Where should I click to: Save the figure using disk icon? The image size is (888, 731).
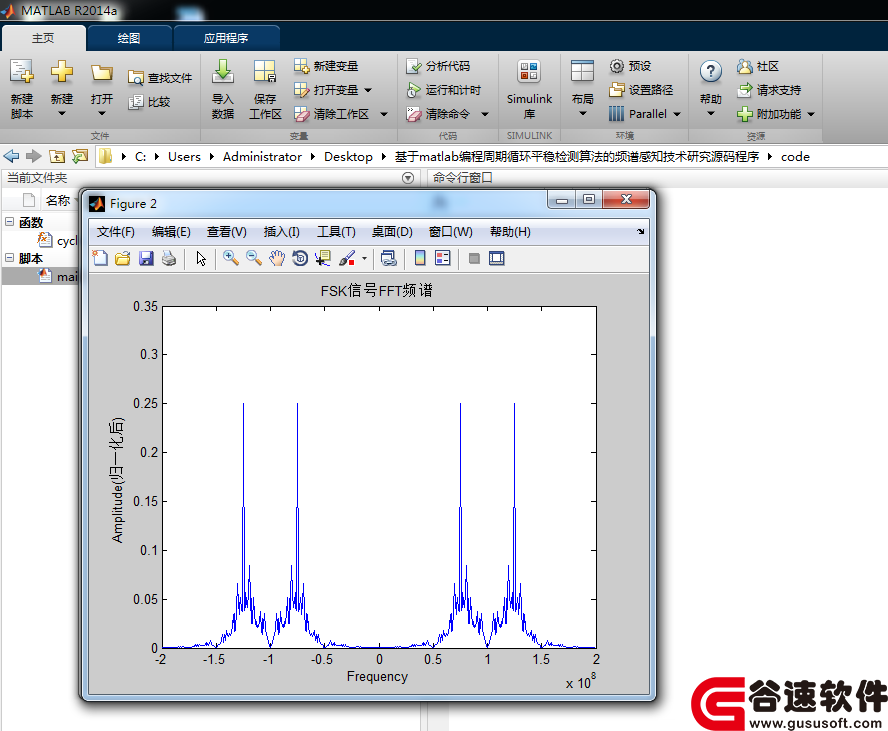click(x=146, y=258)
